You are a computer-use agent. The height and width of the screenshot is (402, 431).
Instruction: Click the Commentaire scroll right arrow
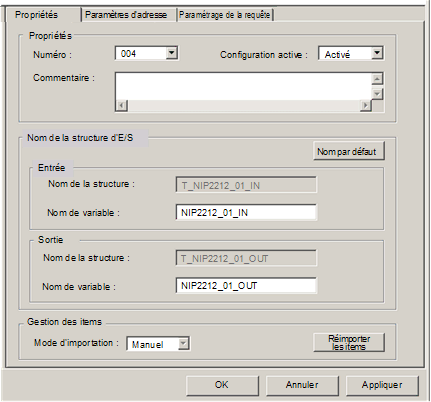pyautogui.click(x=366, y=106)
